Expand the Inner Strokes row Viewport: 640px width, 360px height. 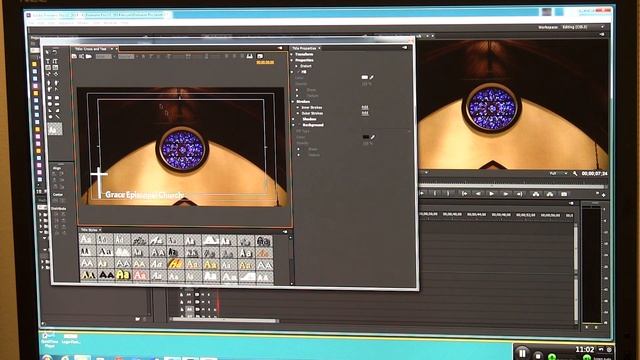[x=298, y=107]
